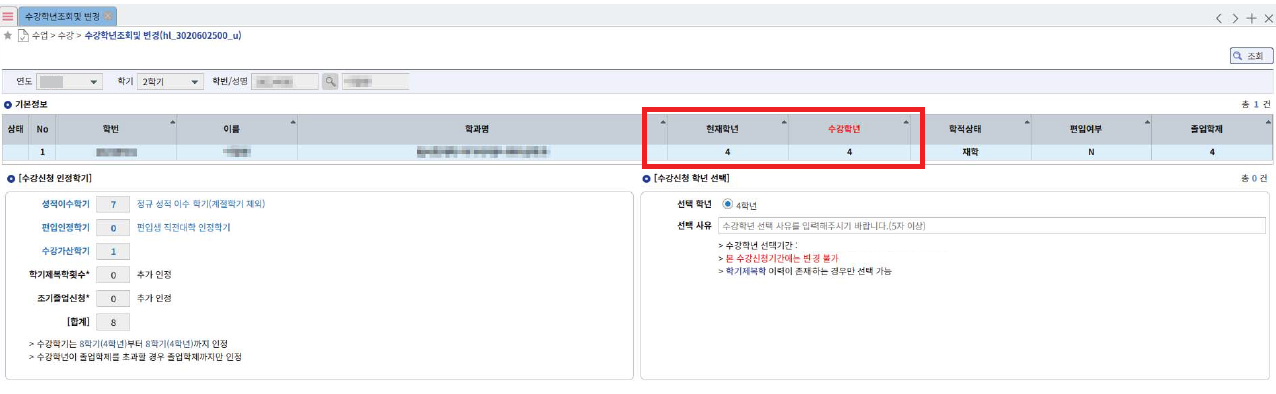Click the document icon beside breadcrumb
Screen dimensions: 1276x394
(x=23, y=35)
